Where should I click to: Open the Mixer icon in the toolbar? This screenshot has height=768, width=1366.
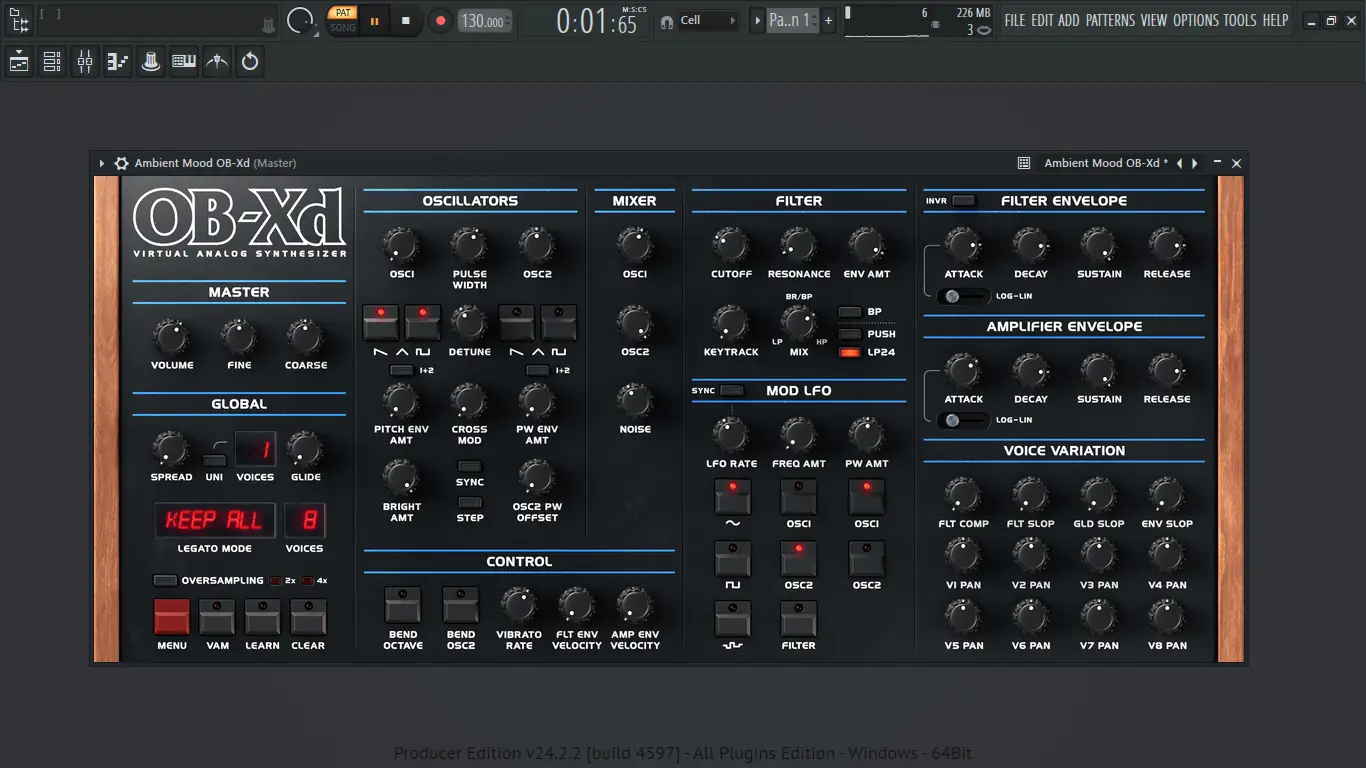[84, 61]
